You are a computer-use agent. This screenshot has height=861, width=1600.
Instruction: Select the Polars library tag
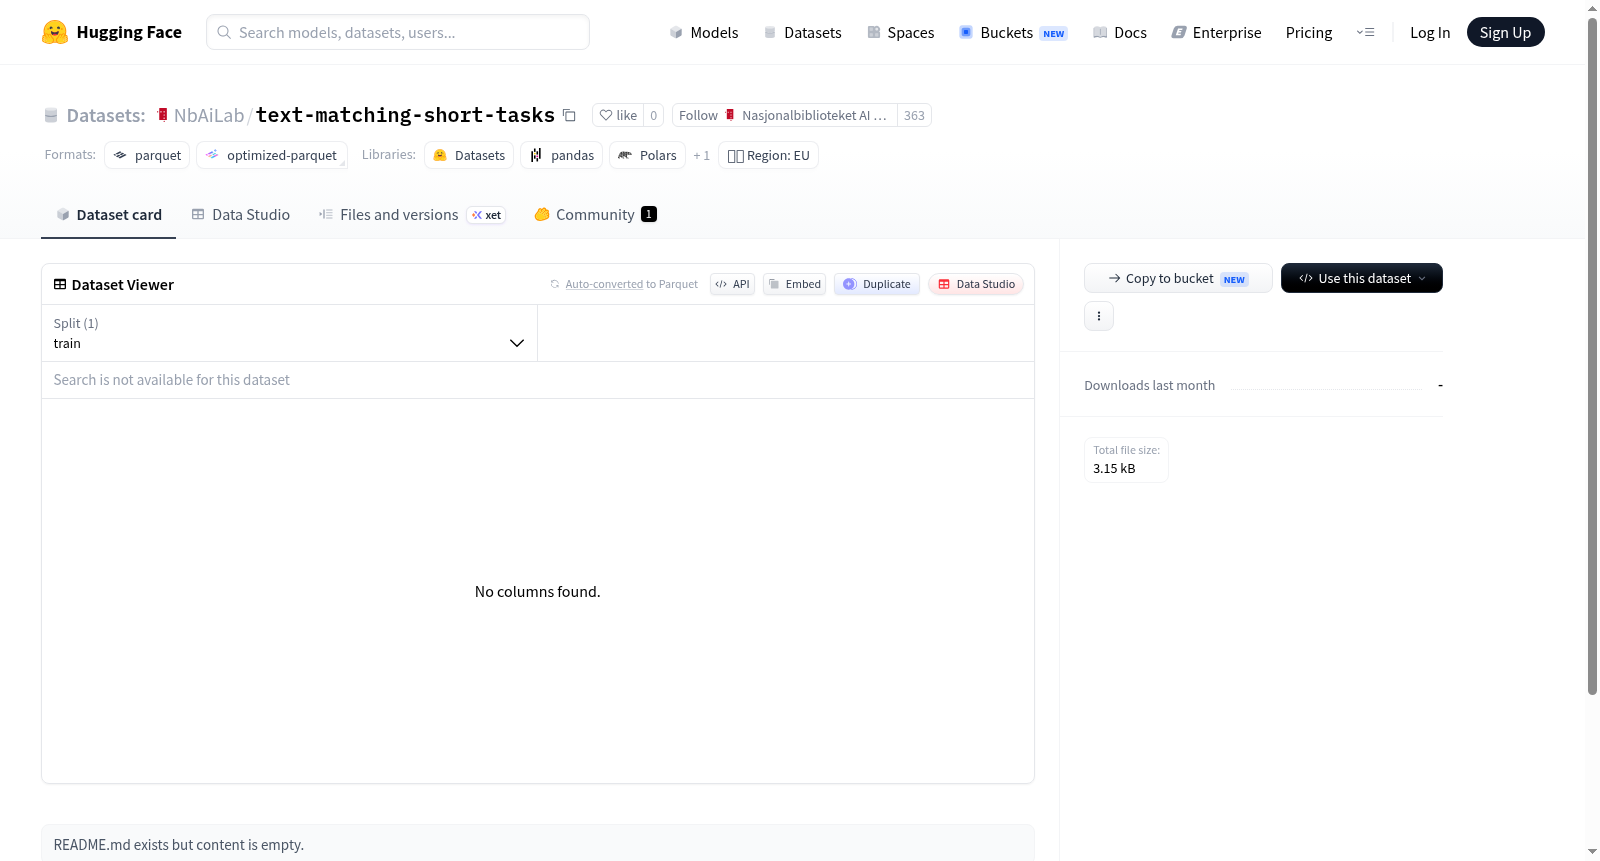click(x=648, y=155)
